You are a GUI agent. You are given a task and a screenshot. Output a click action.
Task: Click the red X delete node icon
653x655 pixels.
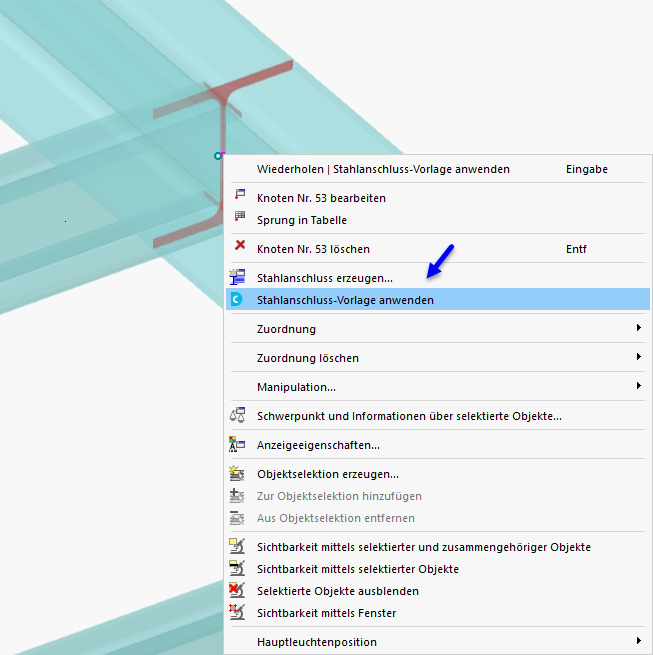tap(240, 245)
